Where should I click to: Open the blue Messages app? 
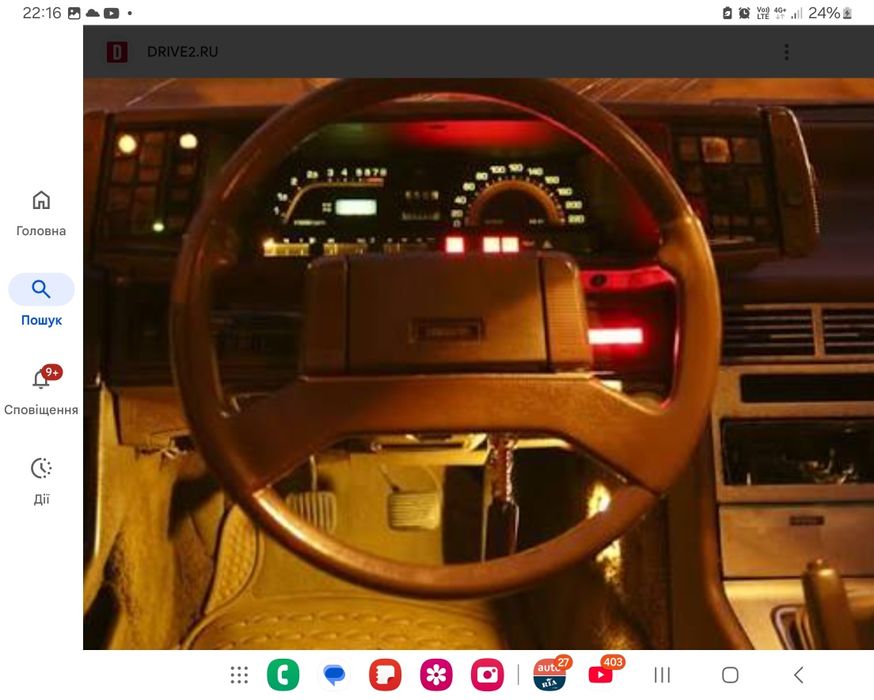pos(334,675)
